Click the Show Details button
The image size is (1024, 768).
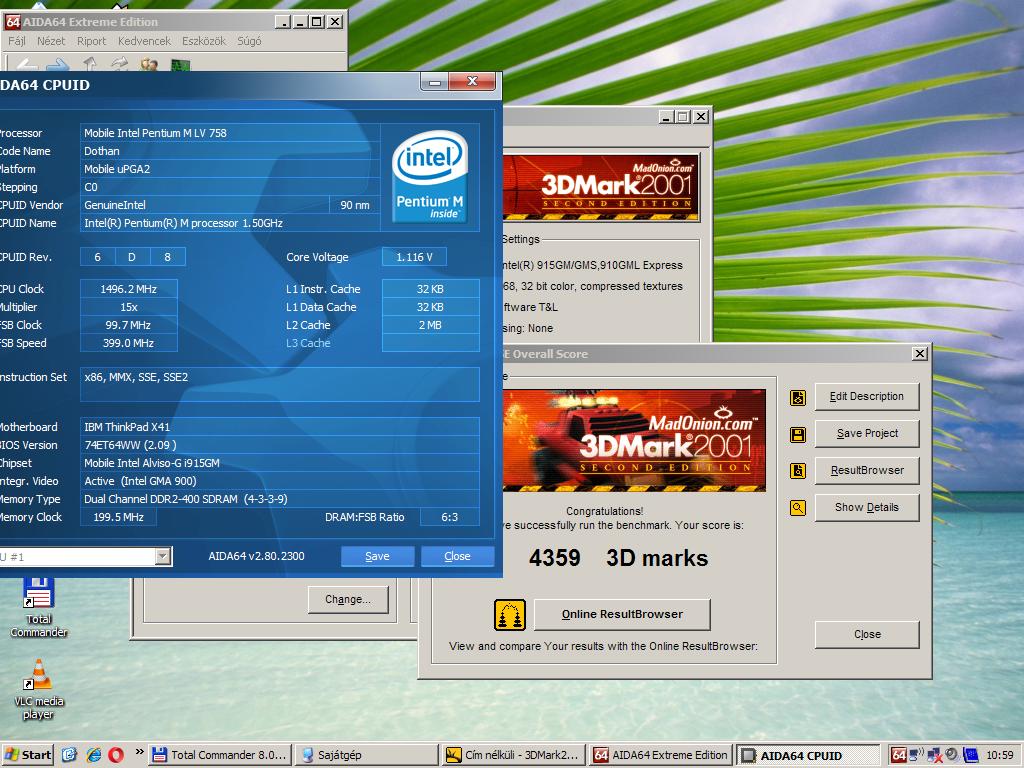coord(867,507)
